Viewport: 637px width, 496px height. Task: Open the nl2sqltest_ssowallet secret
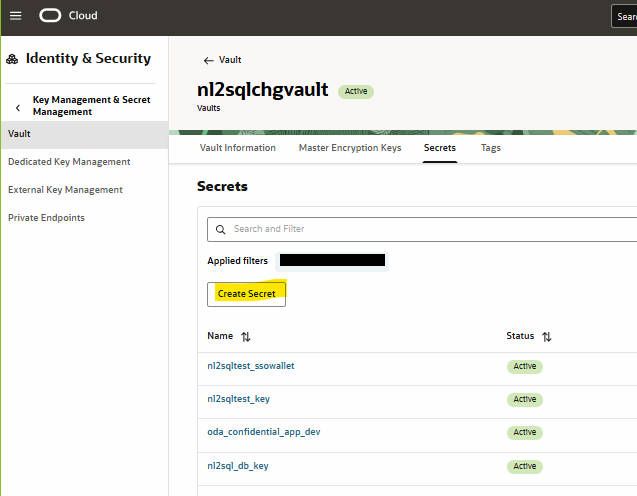click(251, 366)
